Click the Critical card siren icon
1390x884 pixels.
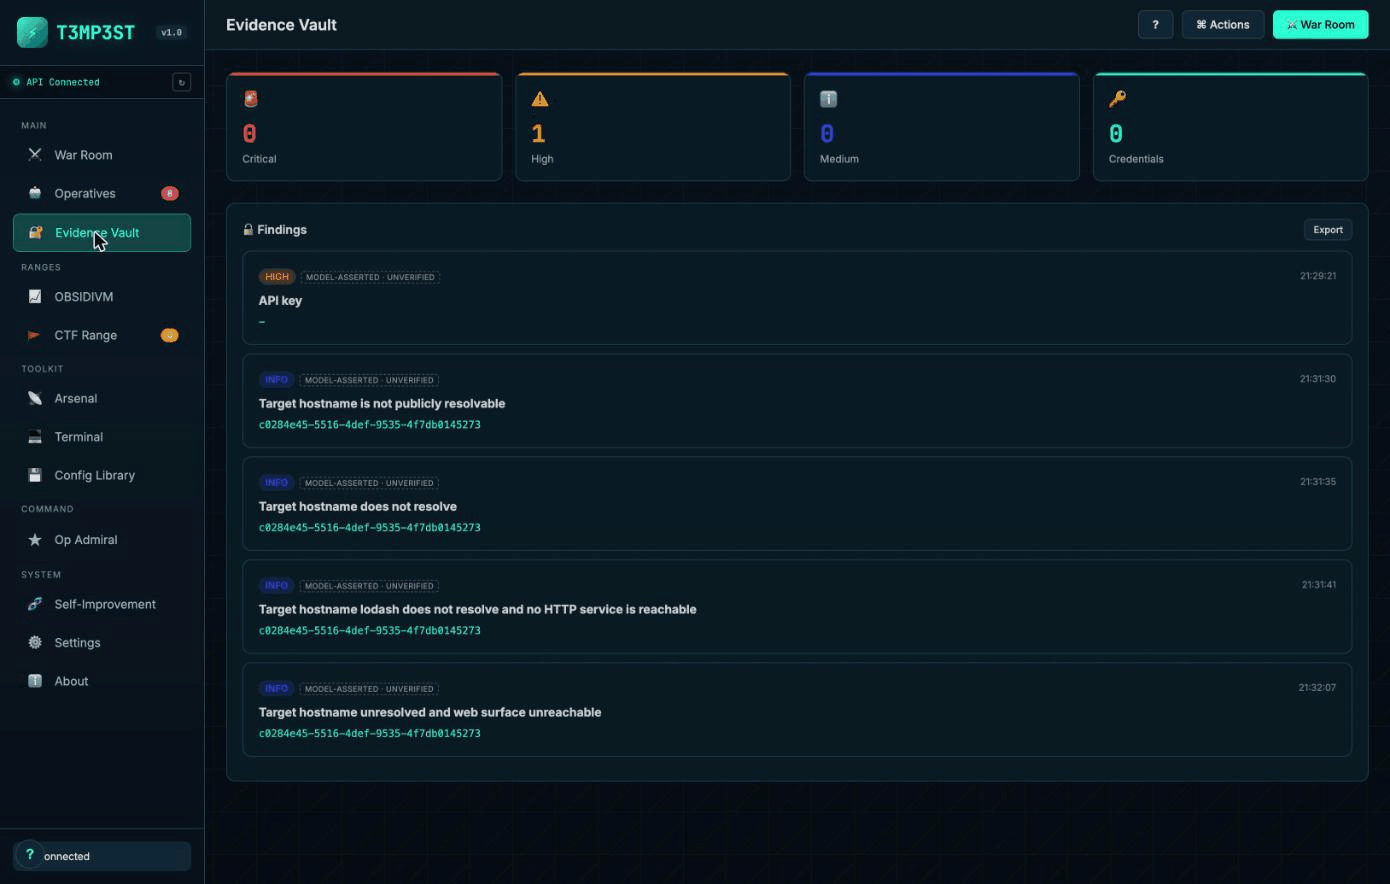point(251,99)
